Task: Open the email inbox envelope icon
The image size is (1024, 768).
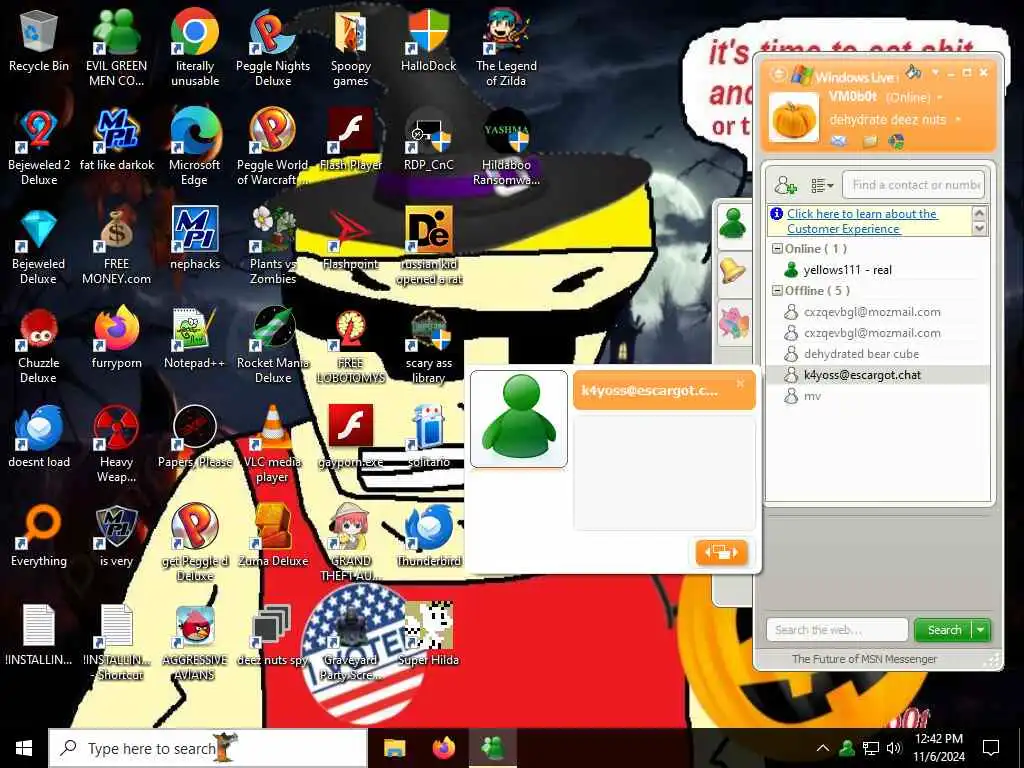Action: tap(839, 140)
